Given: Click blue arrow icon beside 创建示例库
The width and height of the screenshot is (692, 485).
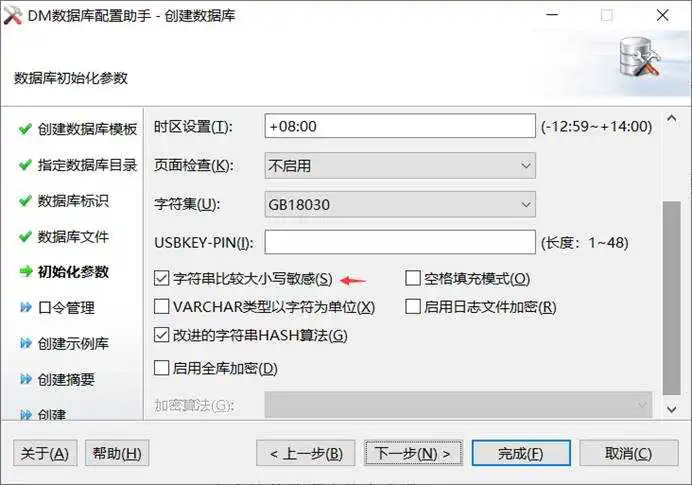Looking at the screenshot, I should coord(26,343).
